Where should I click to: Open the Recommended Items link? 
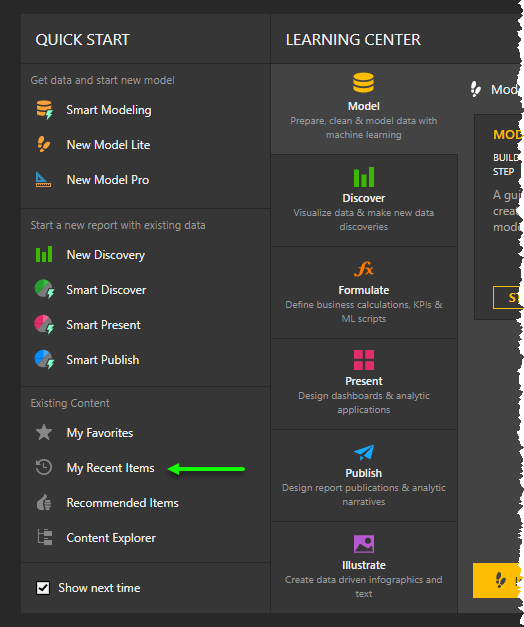coord(122,503)
